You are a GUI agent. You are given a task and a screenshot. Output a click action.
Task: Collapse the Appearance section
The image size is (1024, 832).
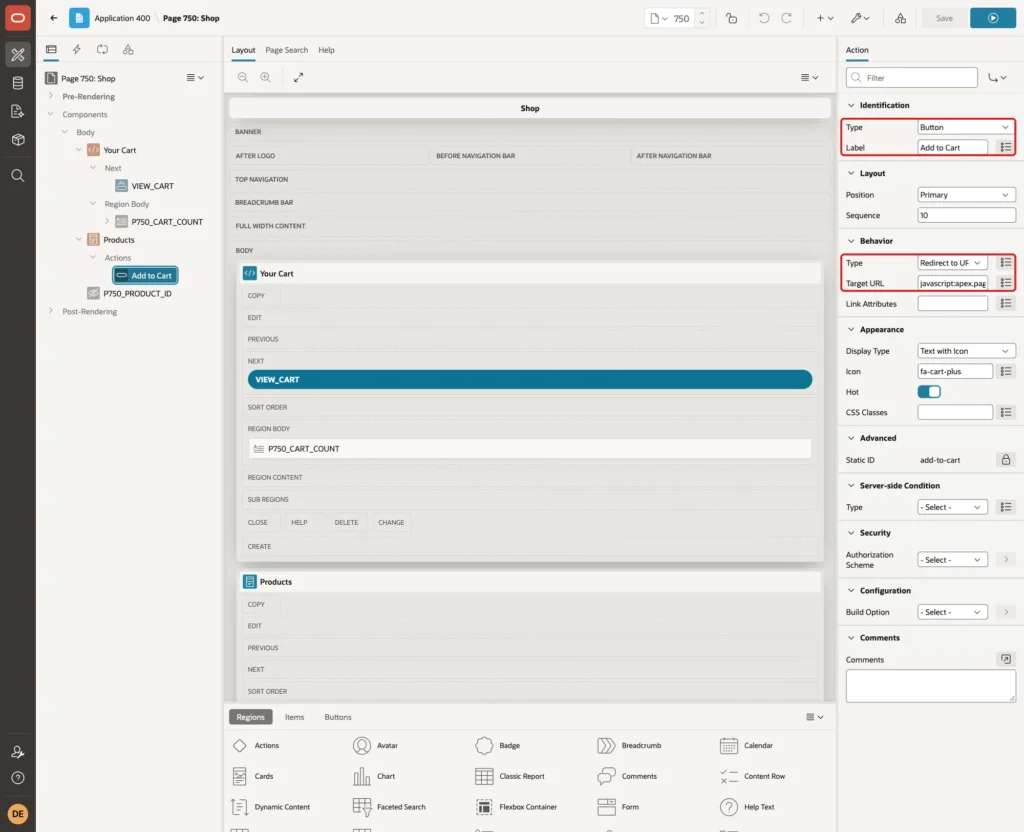(x=851, y=329)
